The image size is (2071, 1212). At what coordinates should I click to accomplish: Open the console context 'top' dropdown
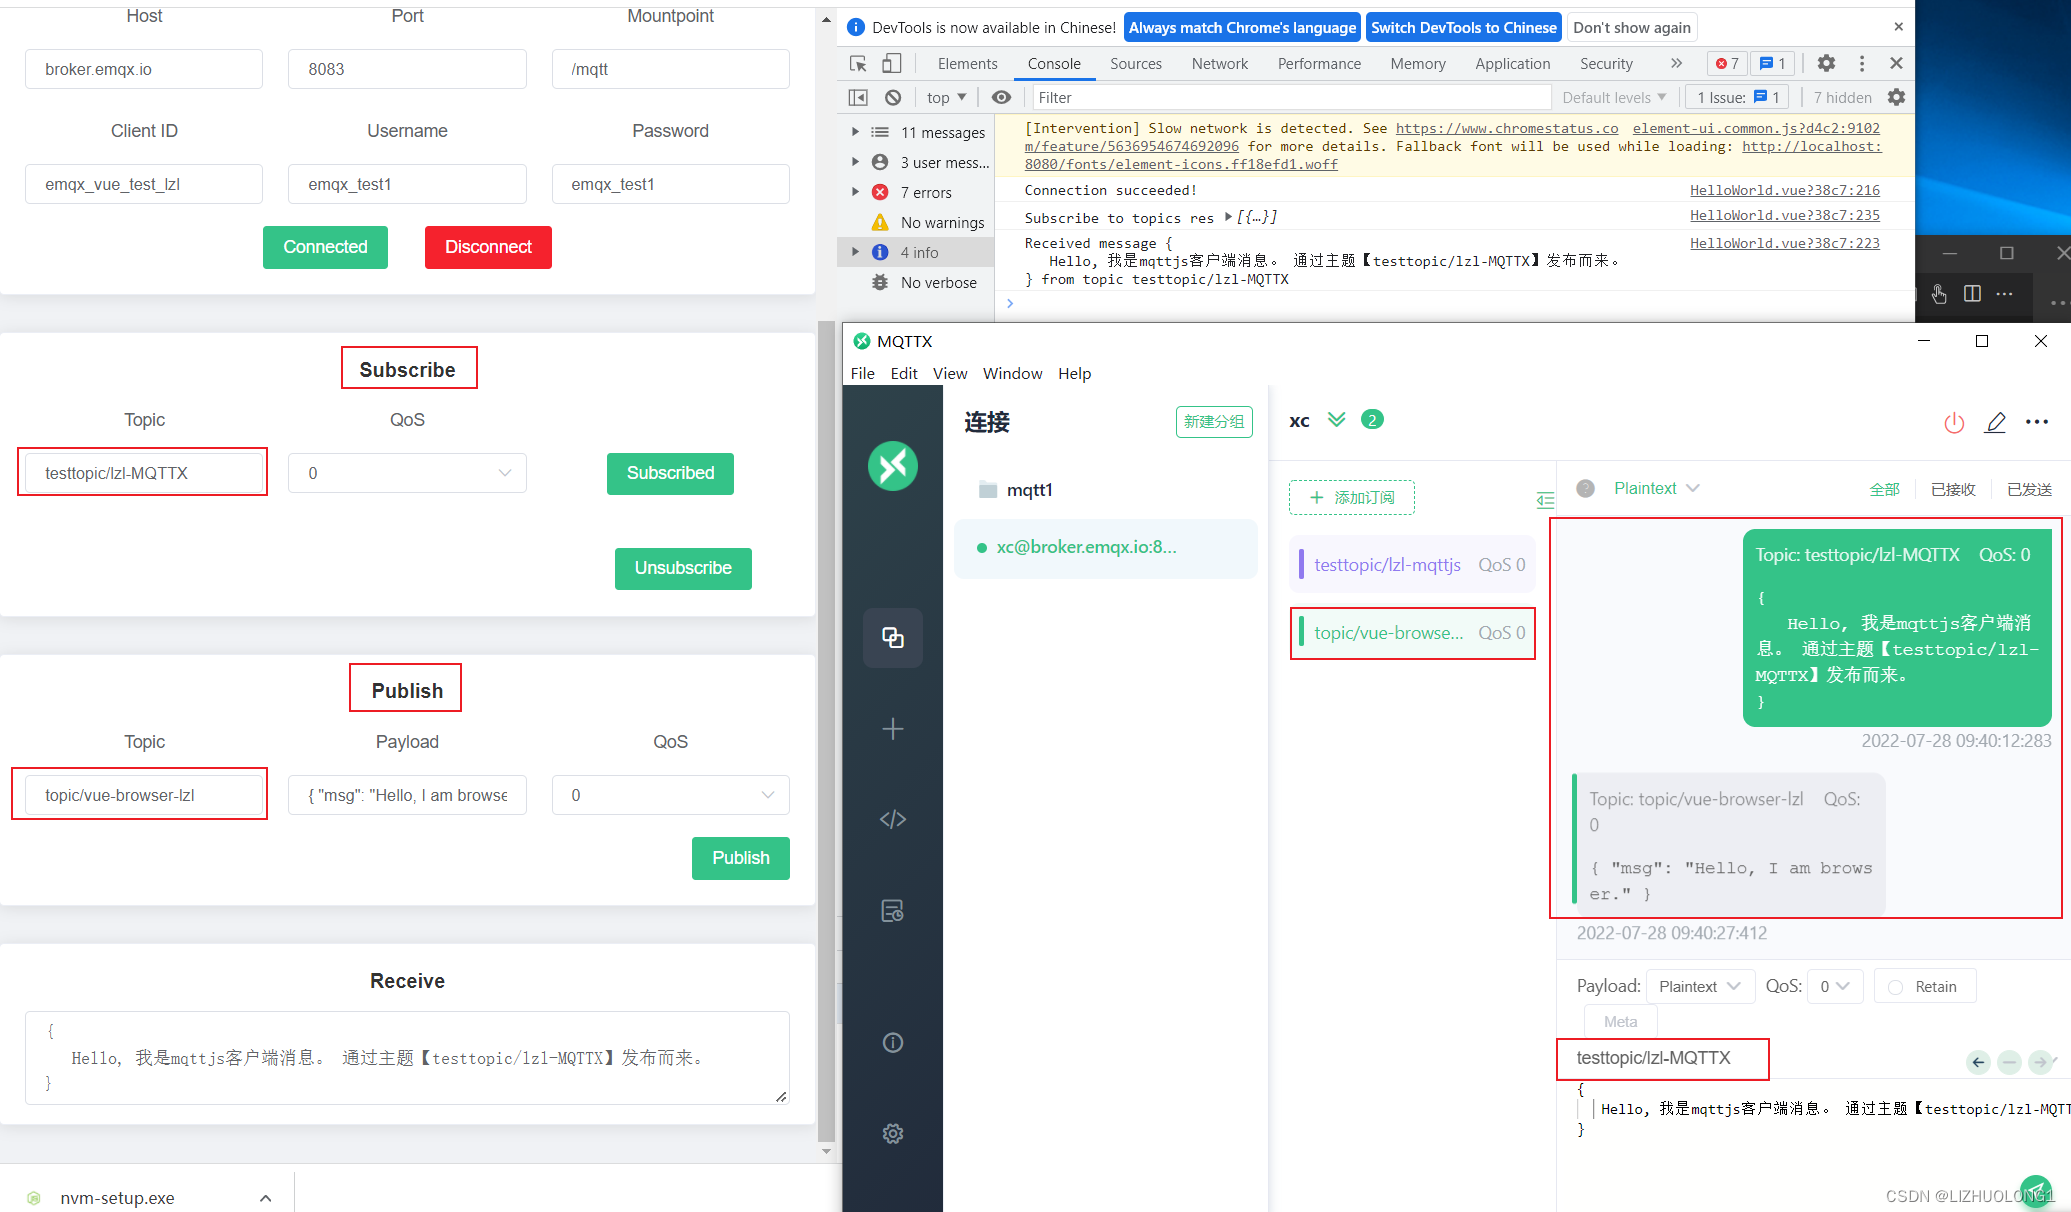946,97
